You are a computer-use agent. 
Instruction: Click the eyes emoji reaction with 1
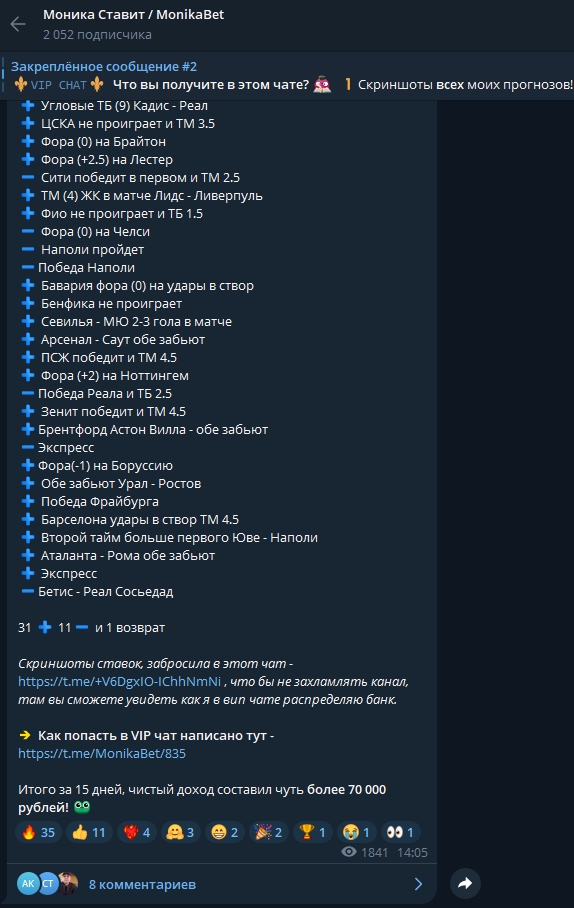point(401,832)
